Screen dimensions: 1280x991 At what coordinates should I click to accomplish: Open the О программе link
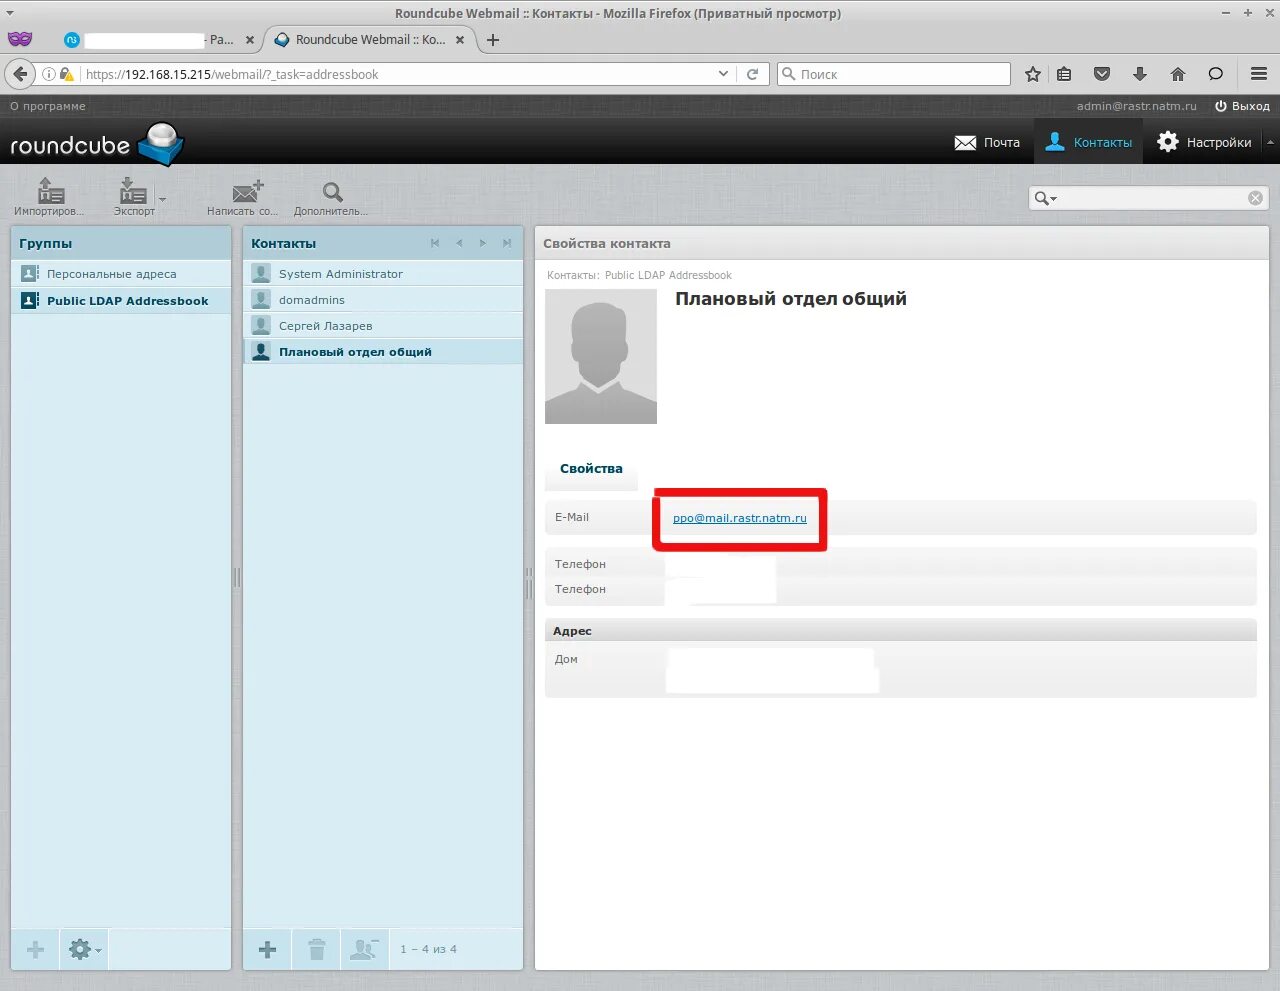coord(48,106)
